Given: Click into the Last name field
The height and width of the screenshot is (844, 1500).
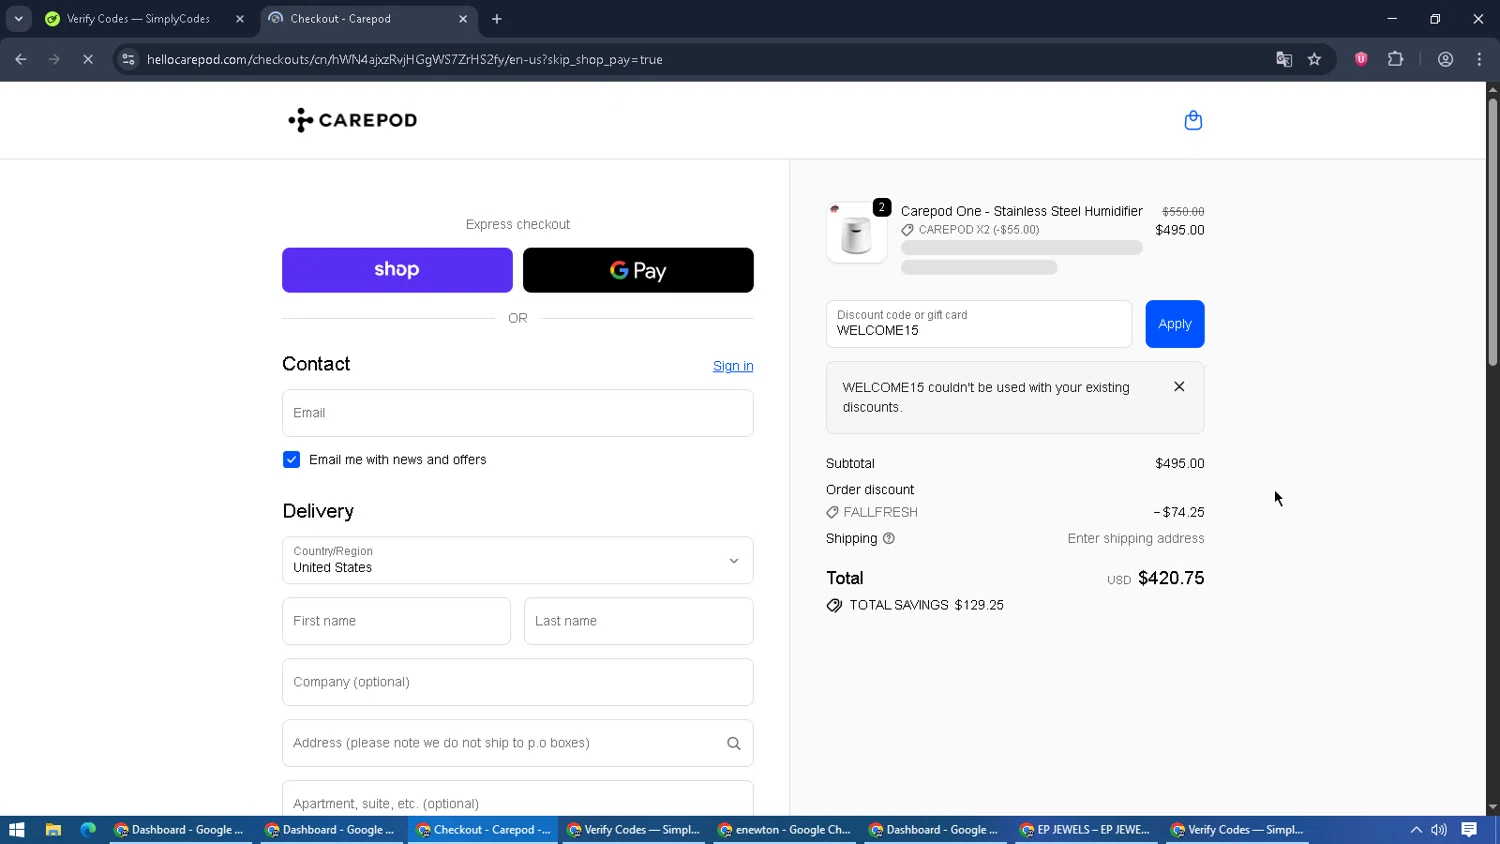Looking at the screenshot, I should tap(639, 621).
